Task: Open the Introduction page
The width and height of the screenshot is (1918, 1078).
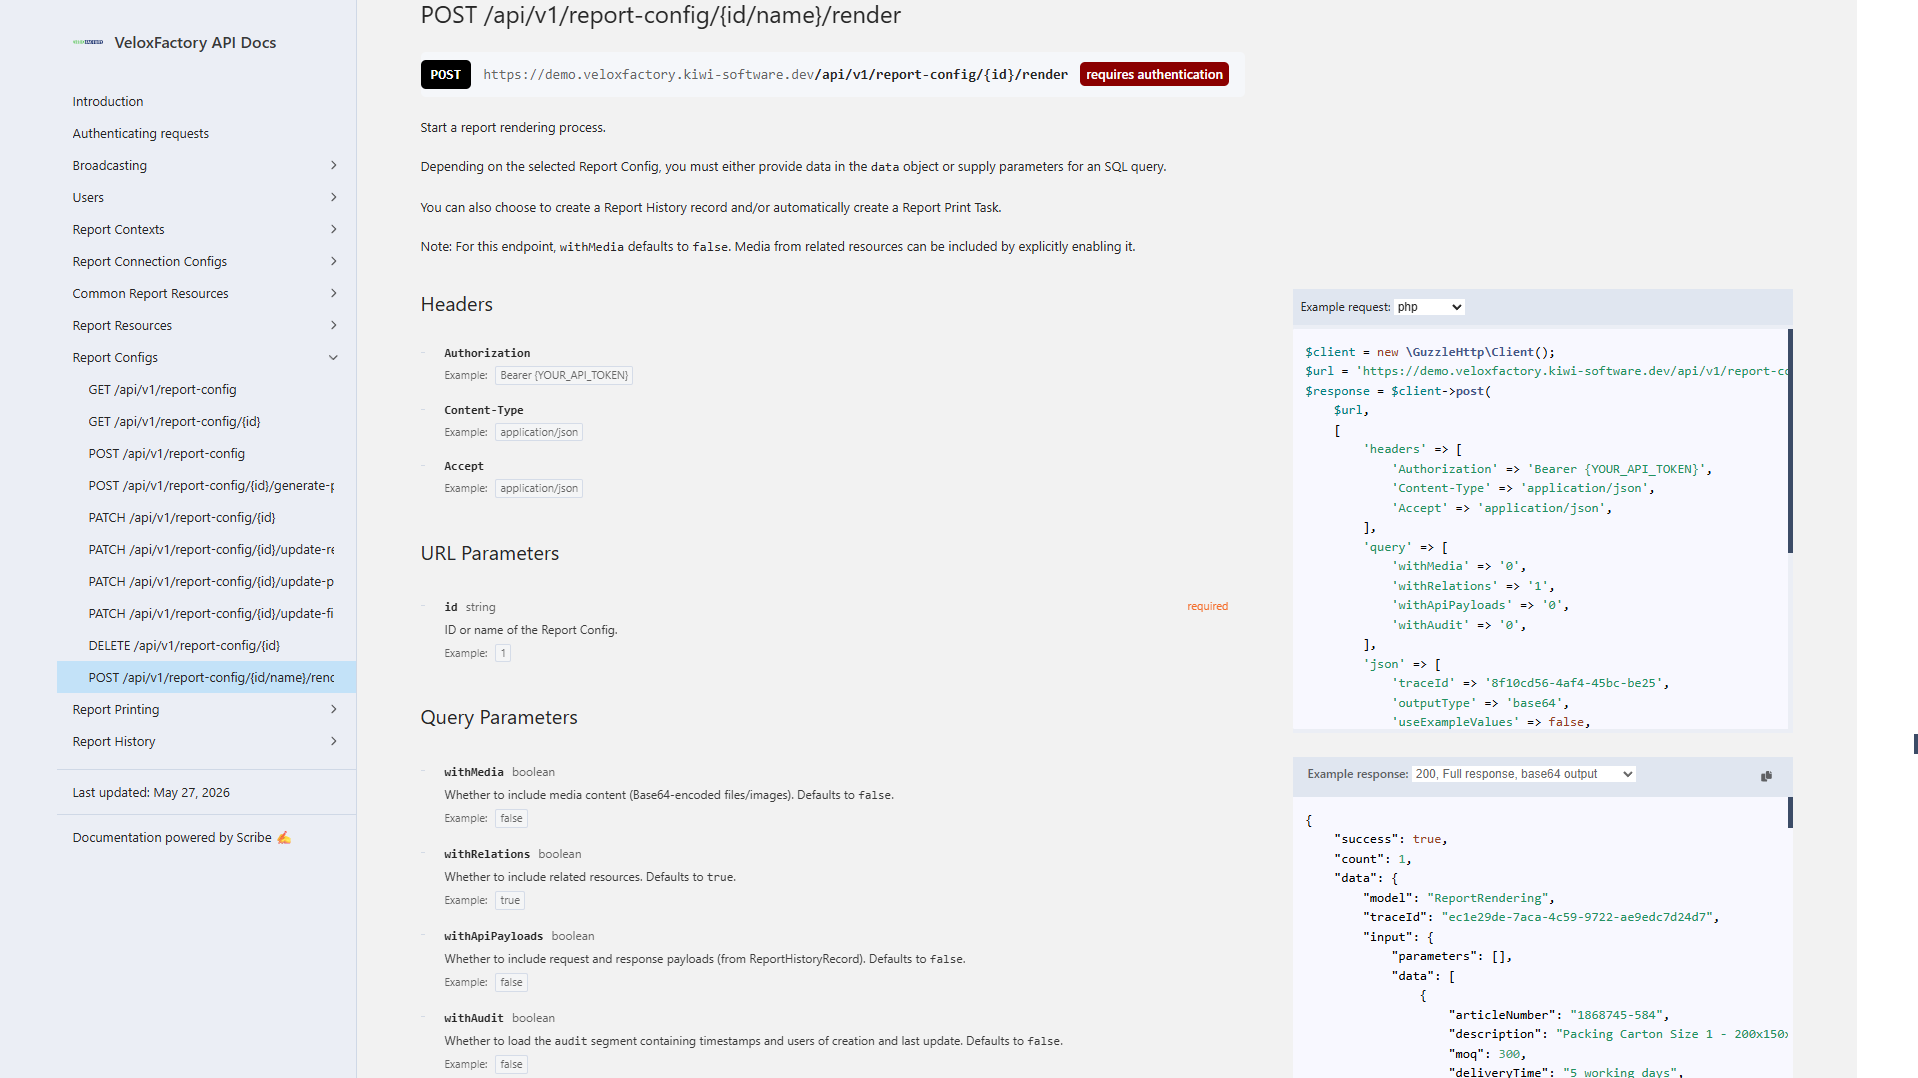Action: [x=108, y=101]
